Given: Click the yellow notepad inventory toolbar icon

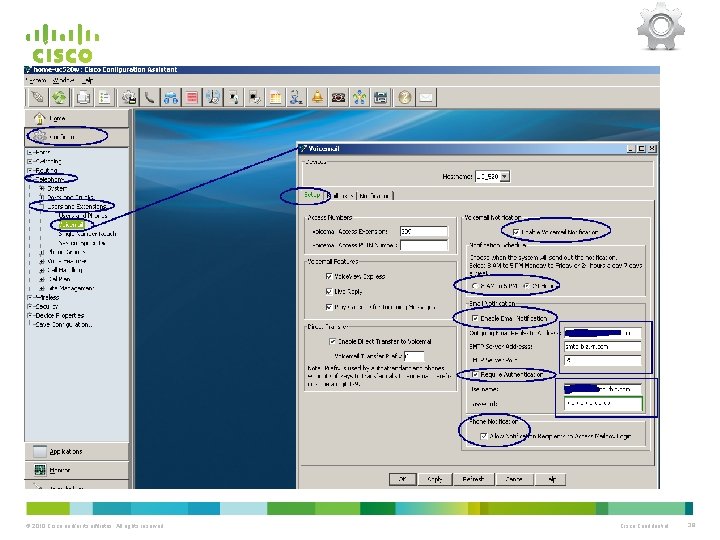Looking at the screenshot, I should [276, 97].
